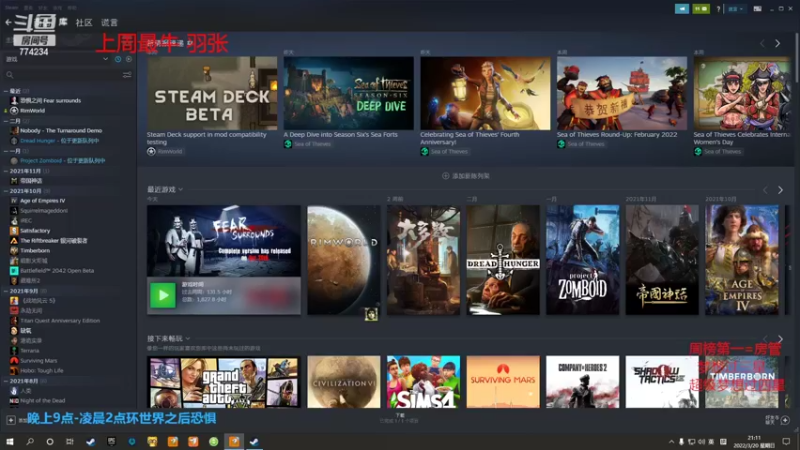This screenshot has height=450, width=800.
Task: Open Steam Deck Beta news card
Action: 212,93
